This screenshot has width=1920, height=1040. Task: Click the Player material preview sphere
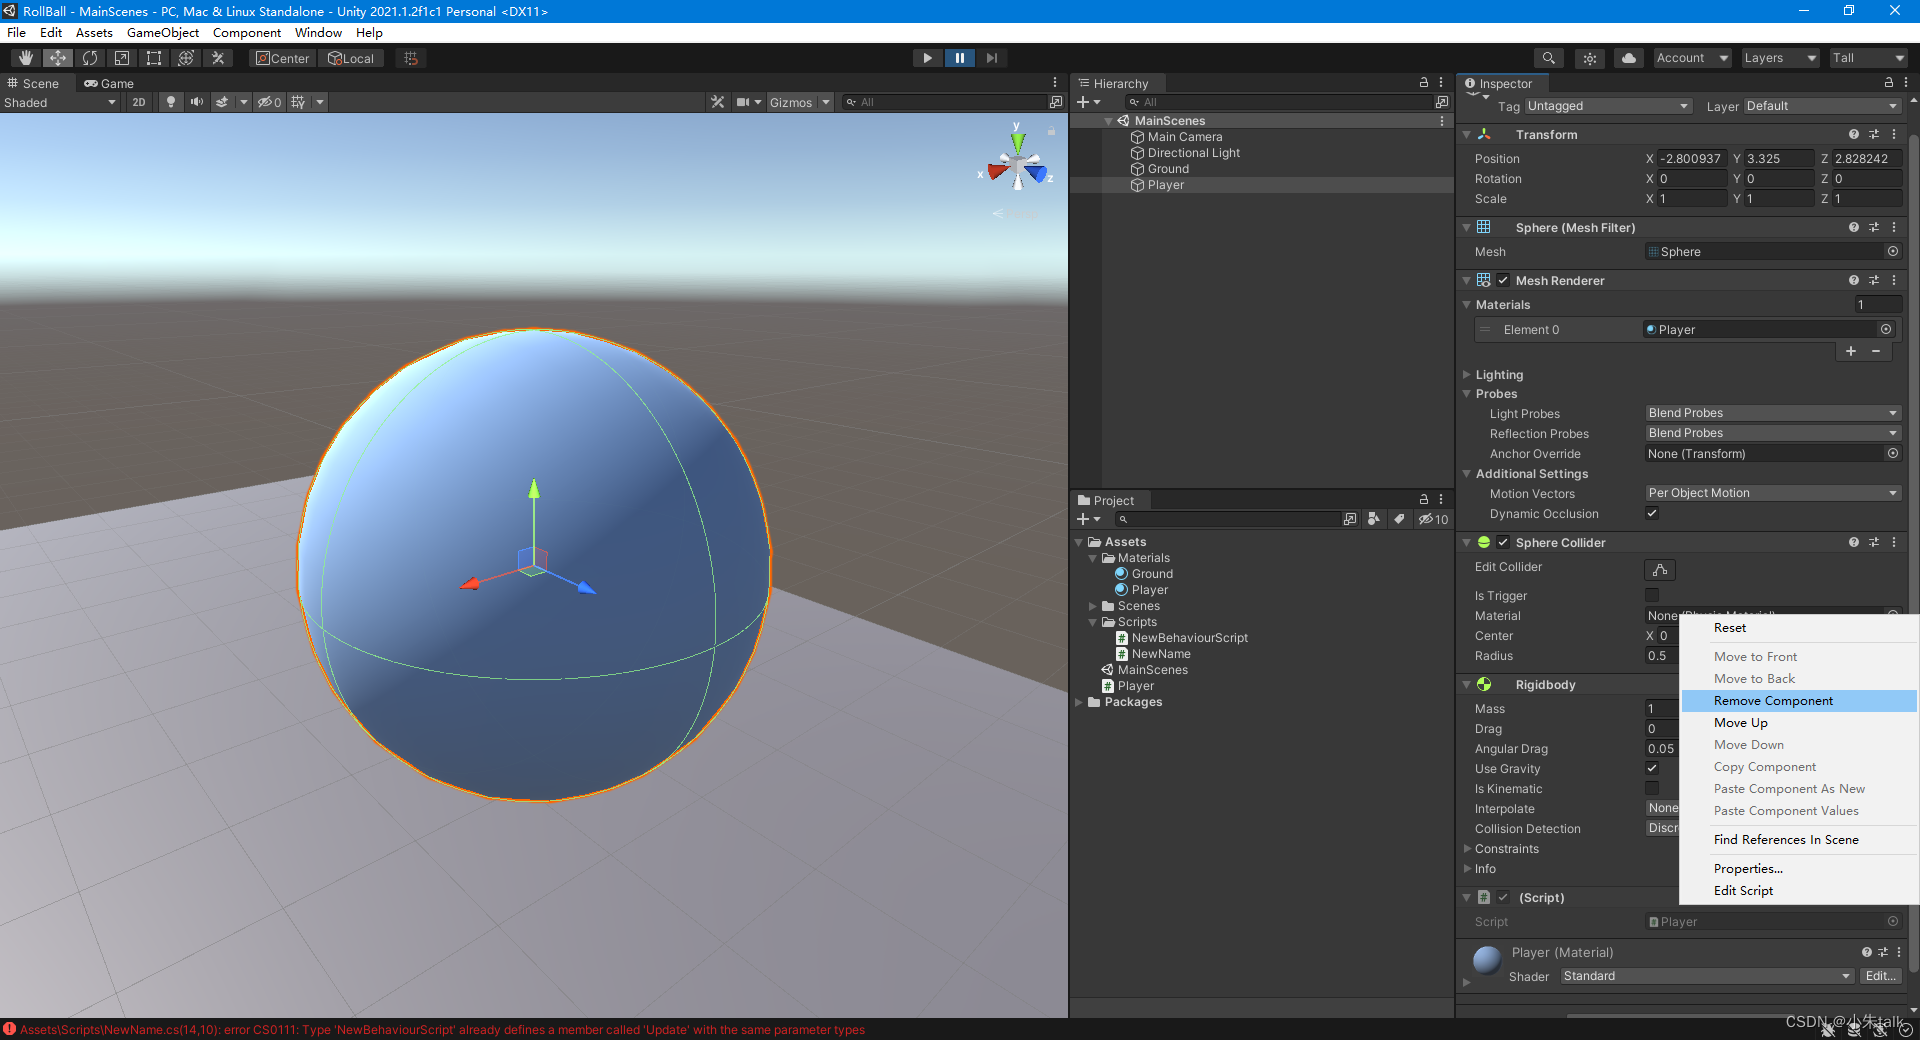1485,960
